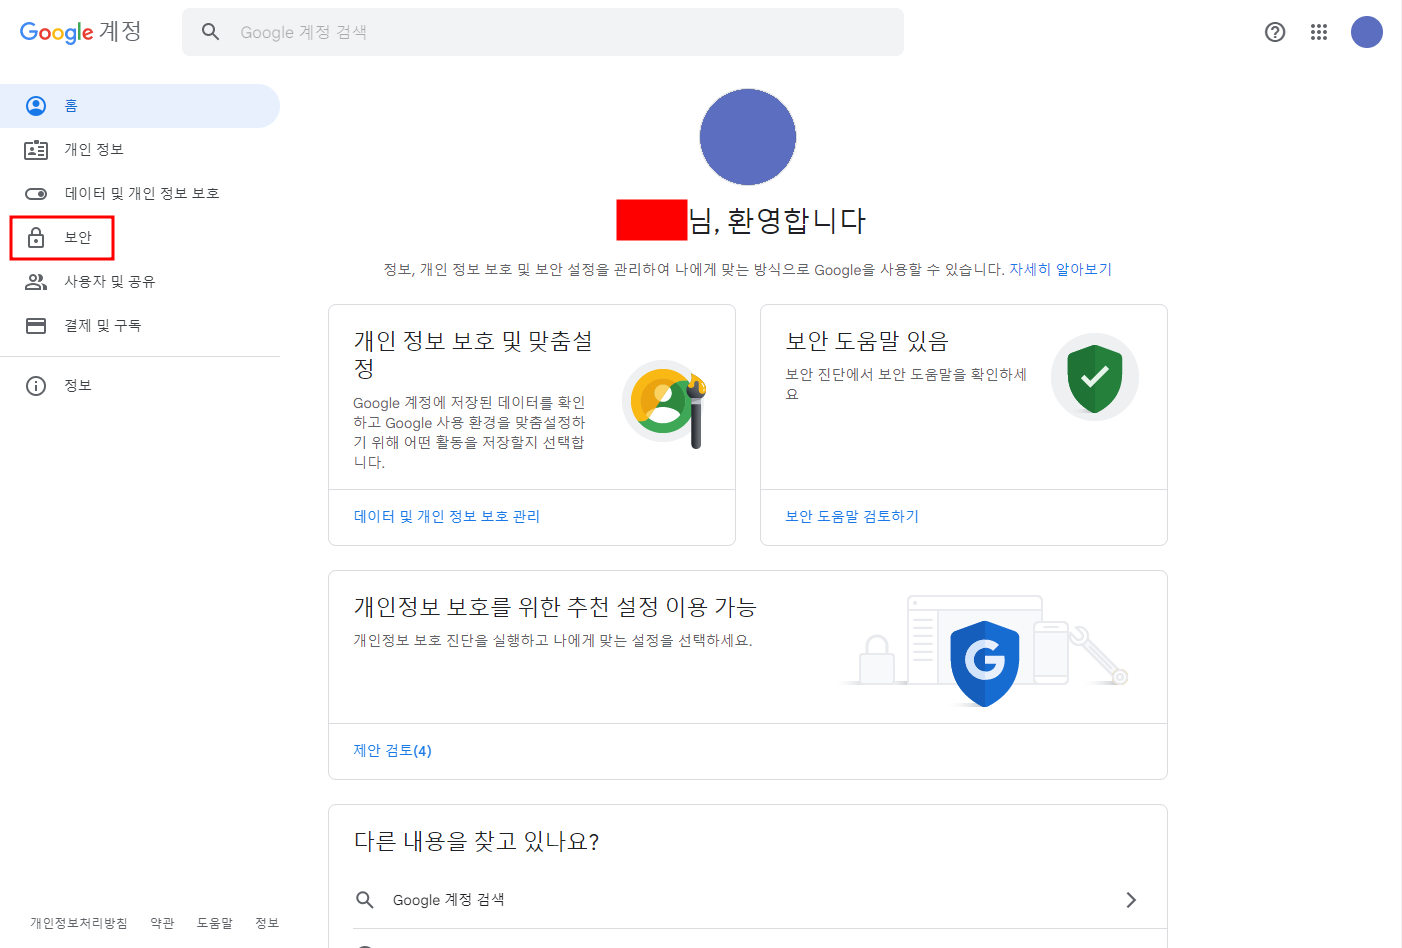The width and height of the screenshot is (1402, 948).
Task: Open 정보 menu item in sidebar
Action: click(140, 386)
